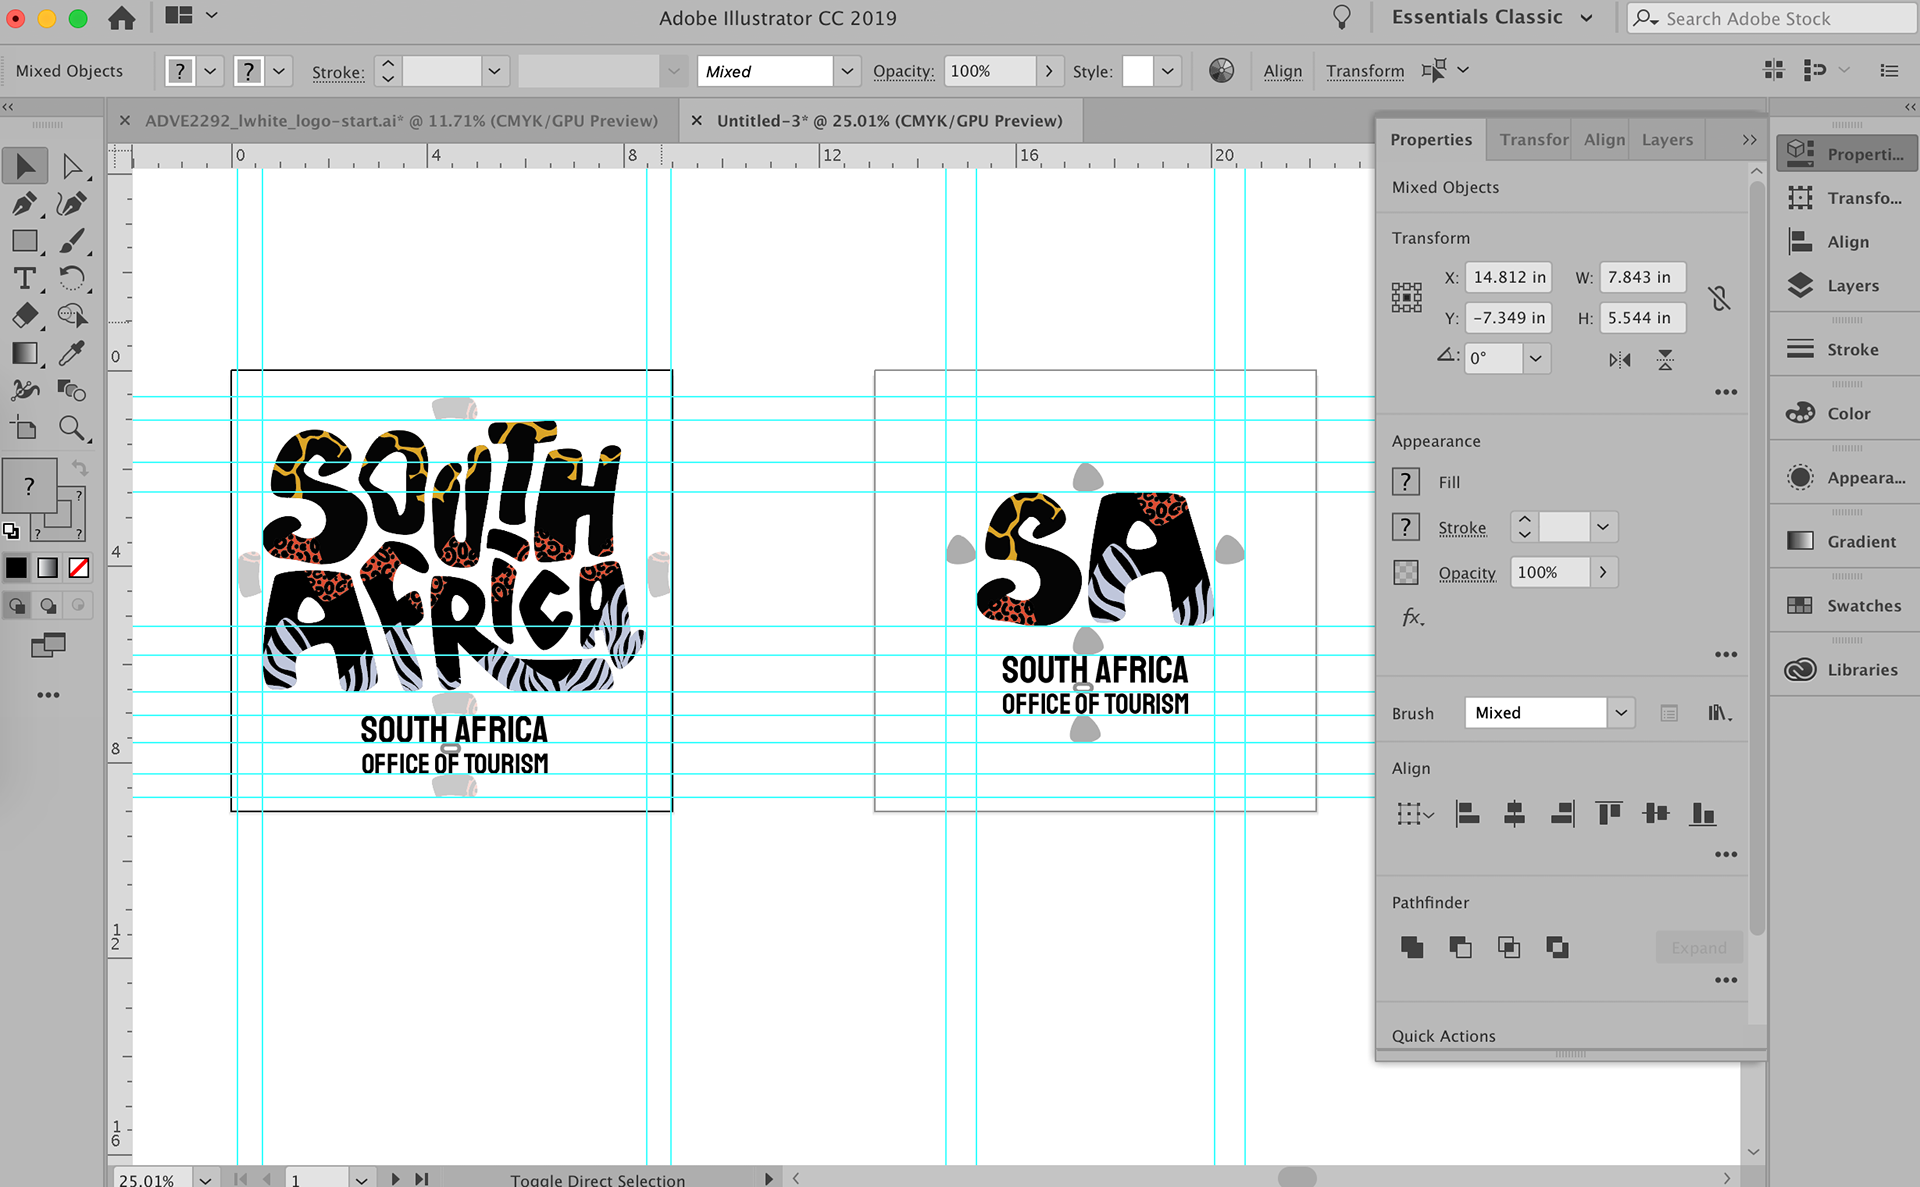Click the Stroke label in Properties panel
The width and height of the screenshot is (1920, 1187).
[x=1462, y=528]
